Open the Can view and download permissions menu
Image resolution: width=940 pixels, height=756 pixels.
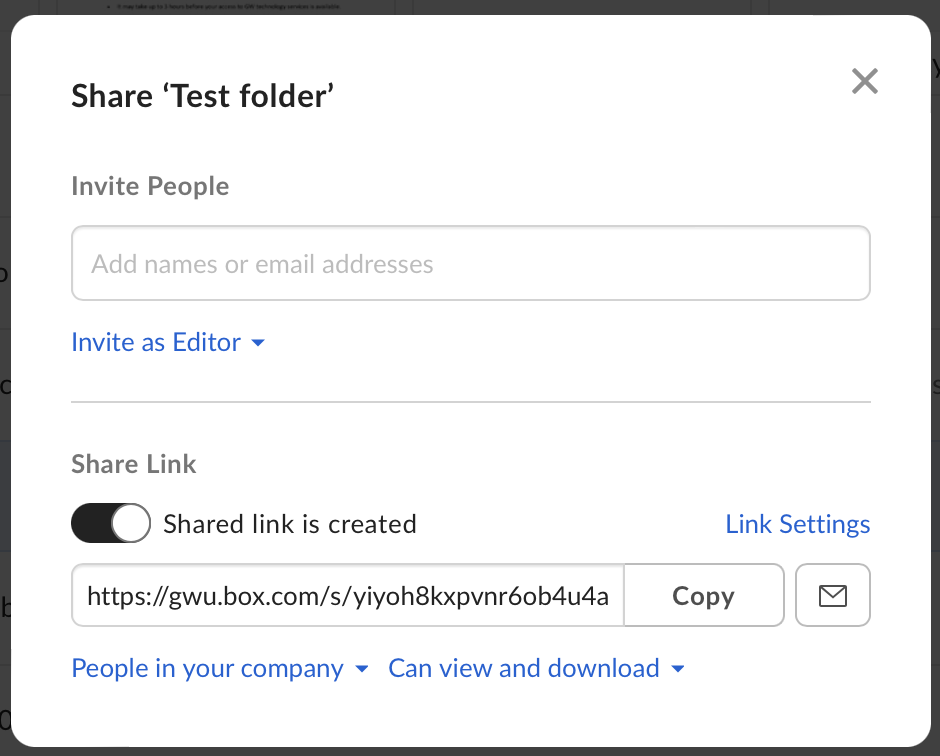click(x=524, y=669)
